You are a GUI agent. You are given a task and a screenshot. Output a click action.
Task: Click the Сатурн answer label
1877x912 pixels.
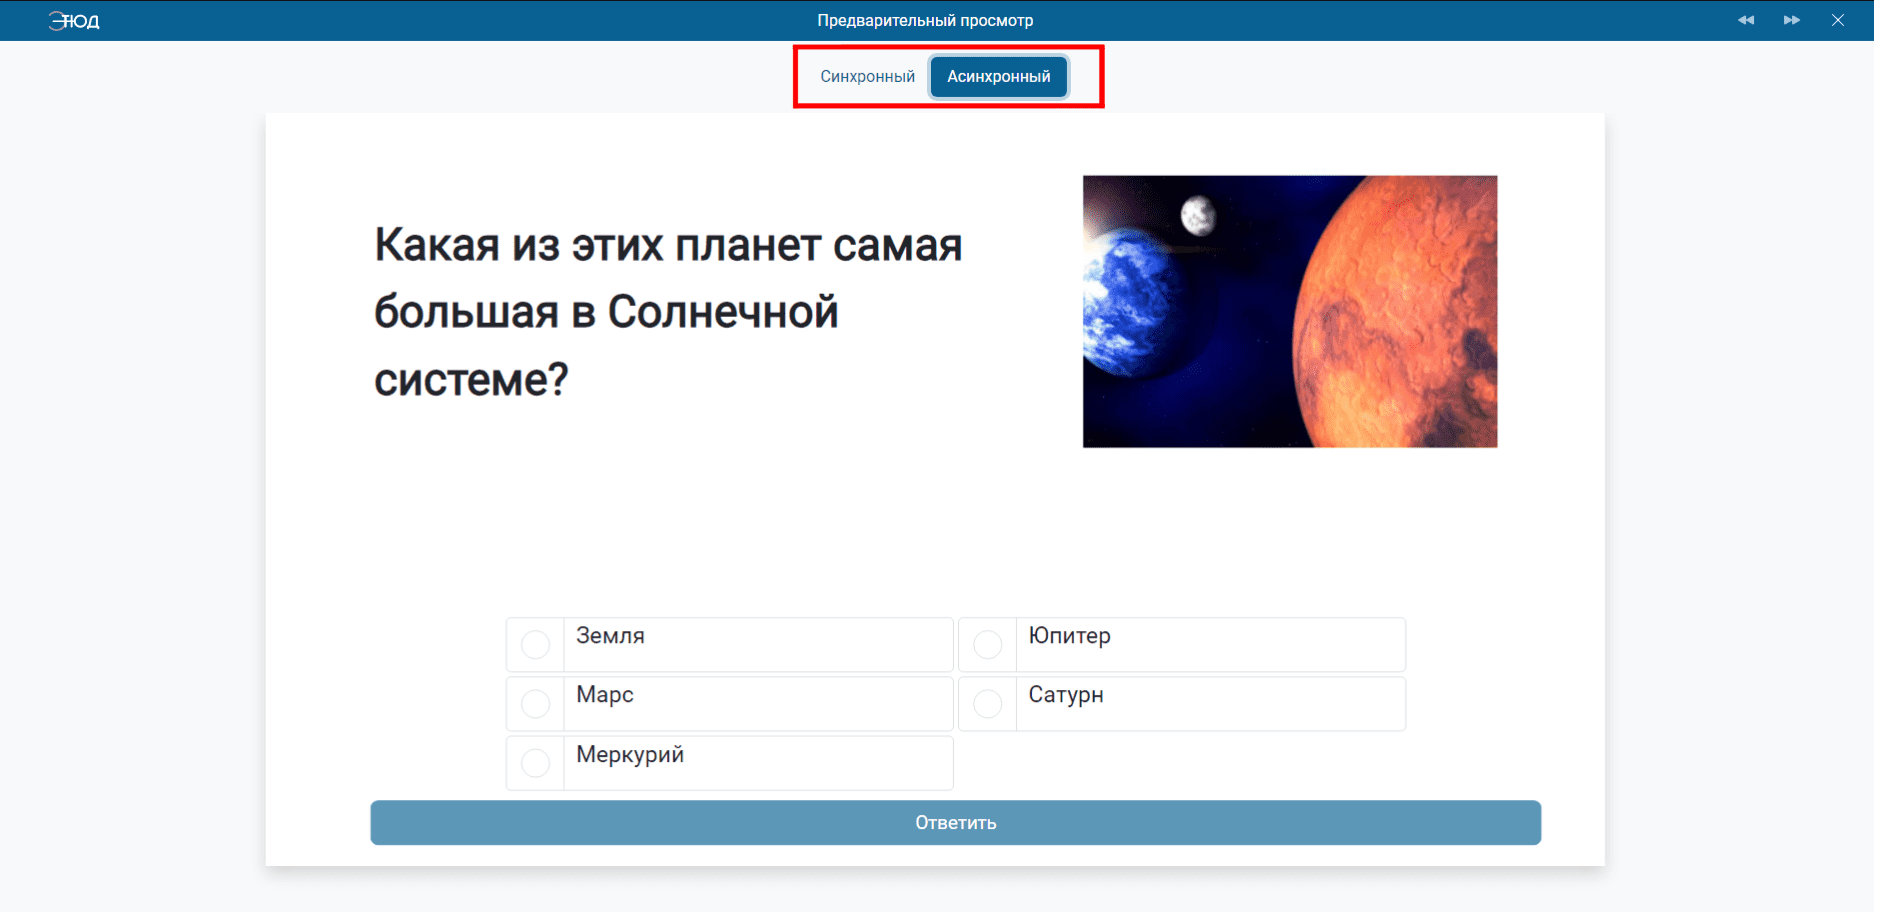coord(1066,695)
